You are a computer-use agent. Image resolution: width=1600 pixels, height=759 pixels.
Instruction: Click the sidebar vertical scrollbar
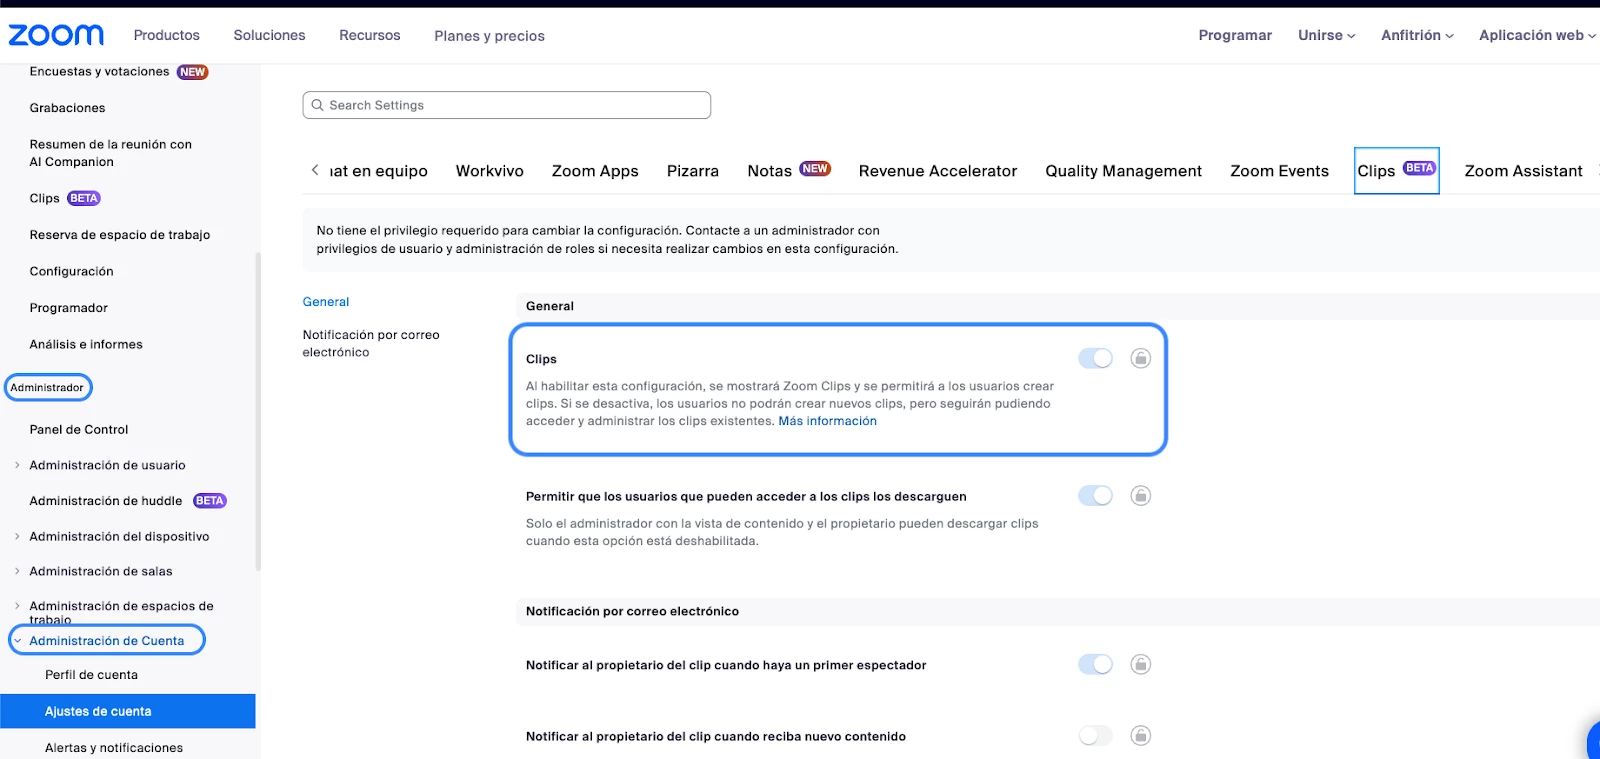point(258,410)
